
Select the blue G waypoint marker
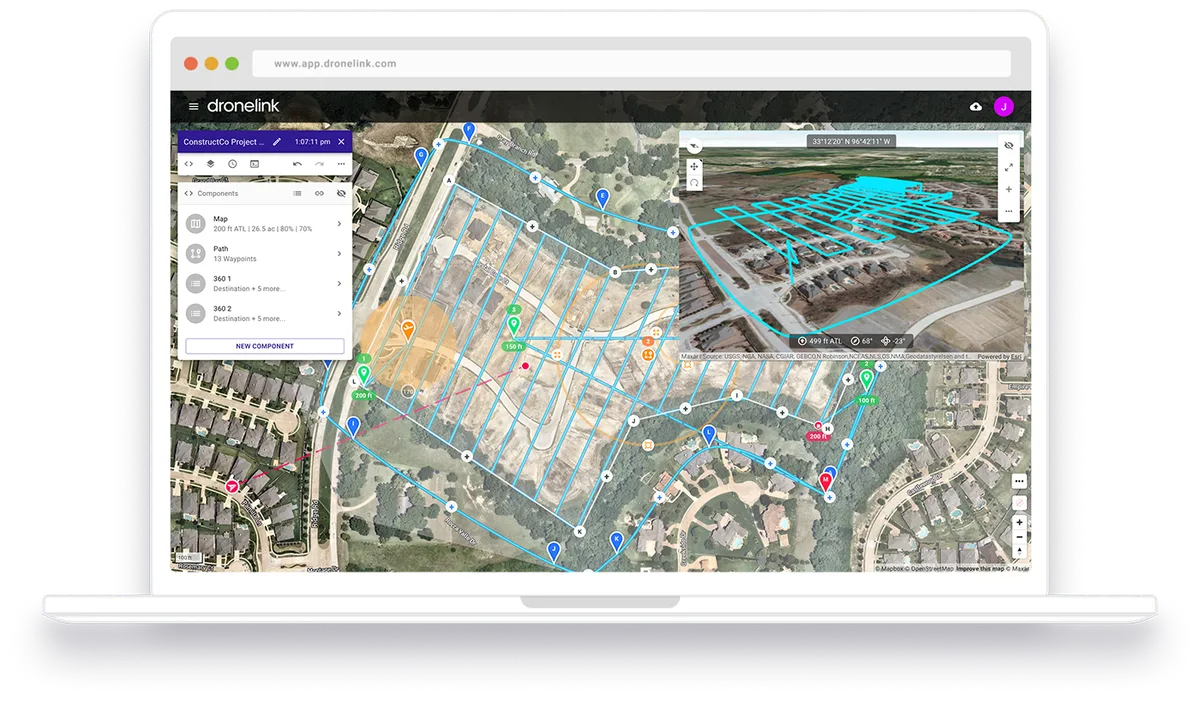click(421, 157)
